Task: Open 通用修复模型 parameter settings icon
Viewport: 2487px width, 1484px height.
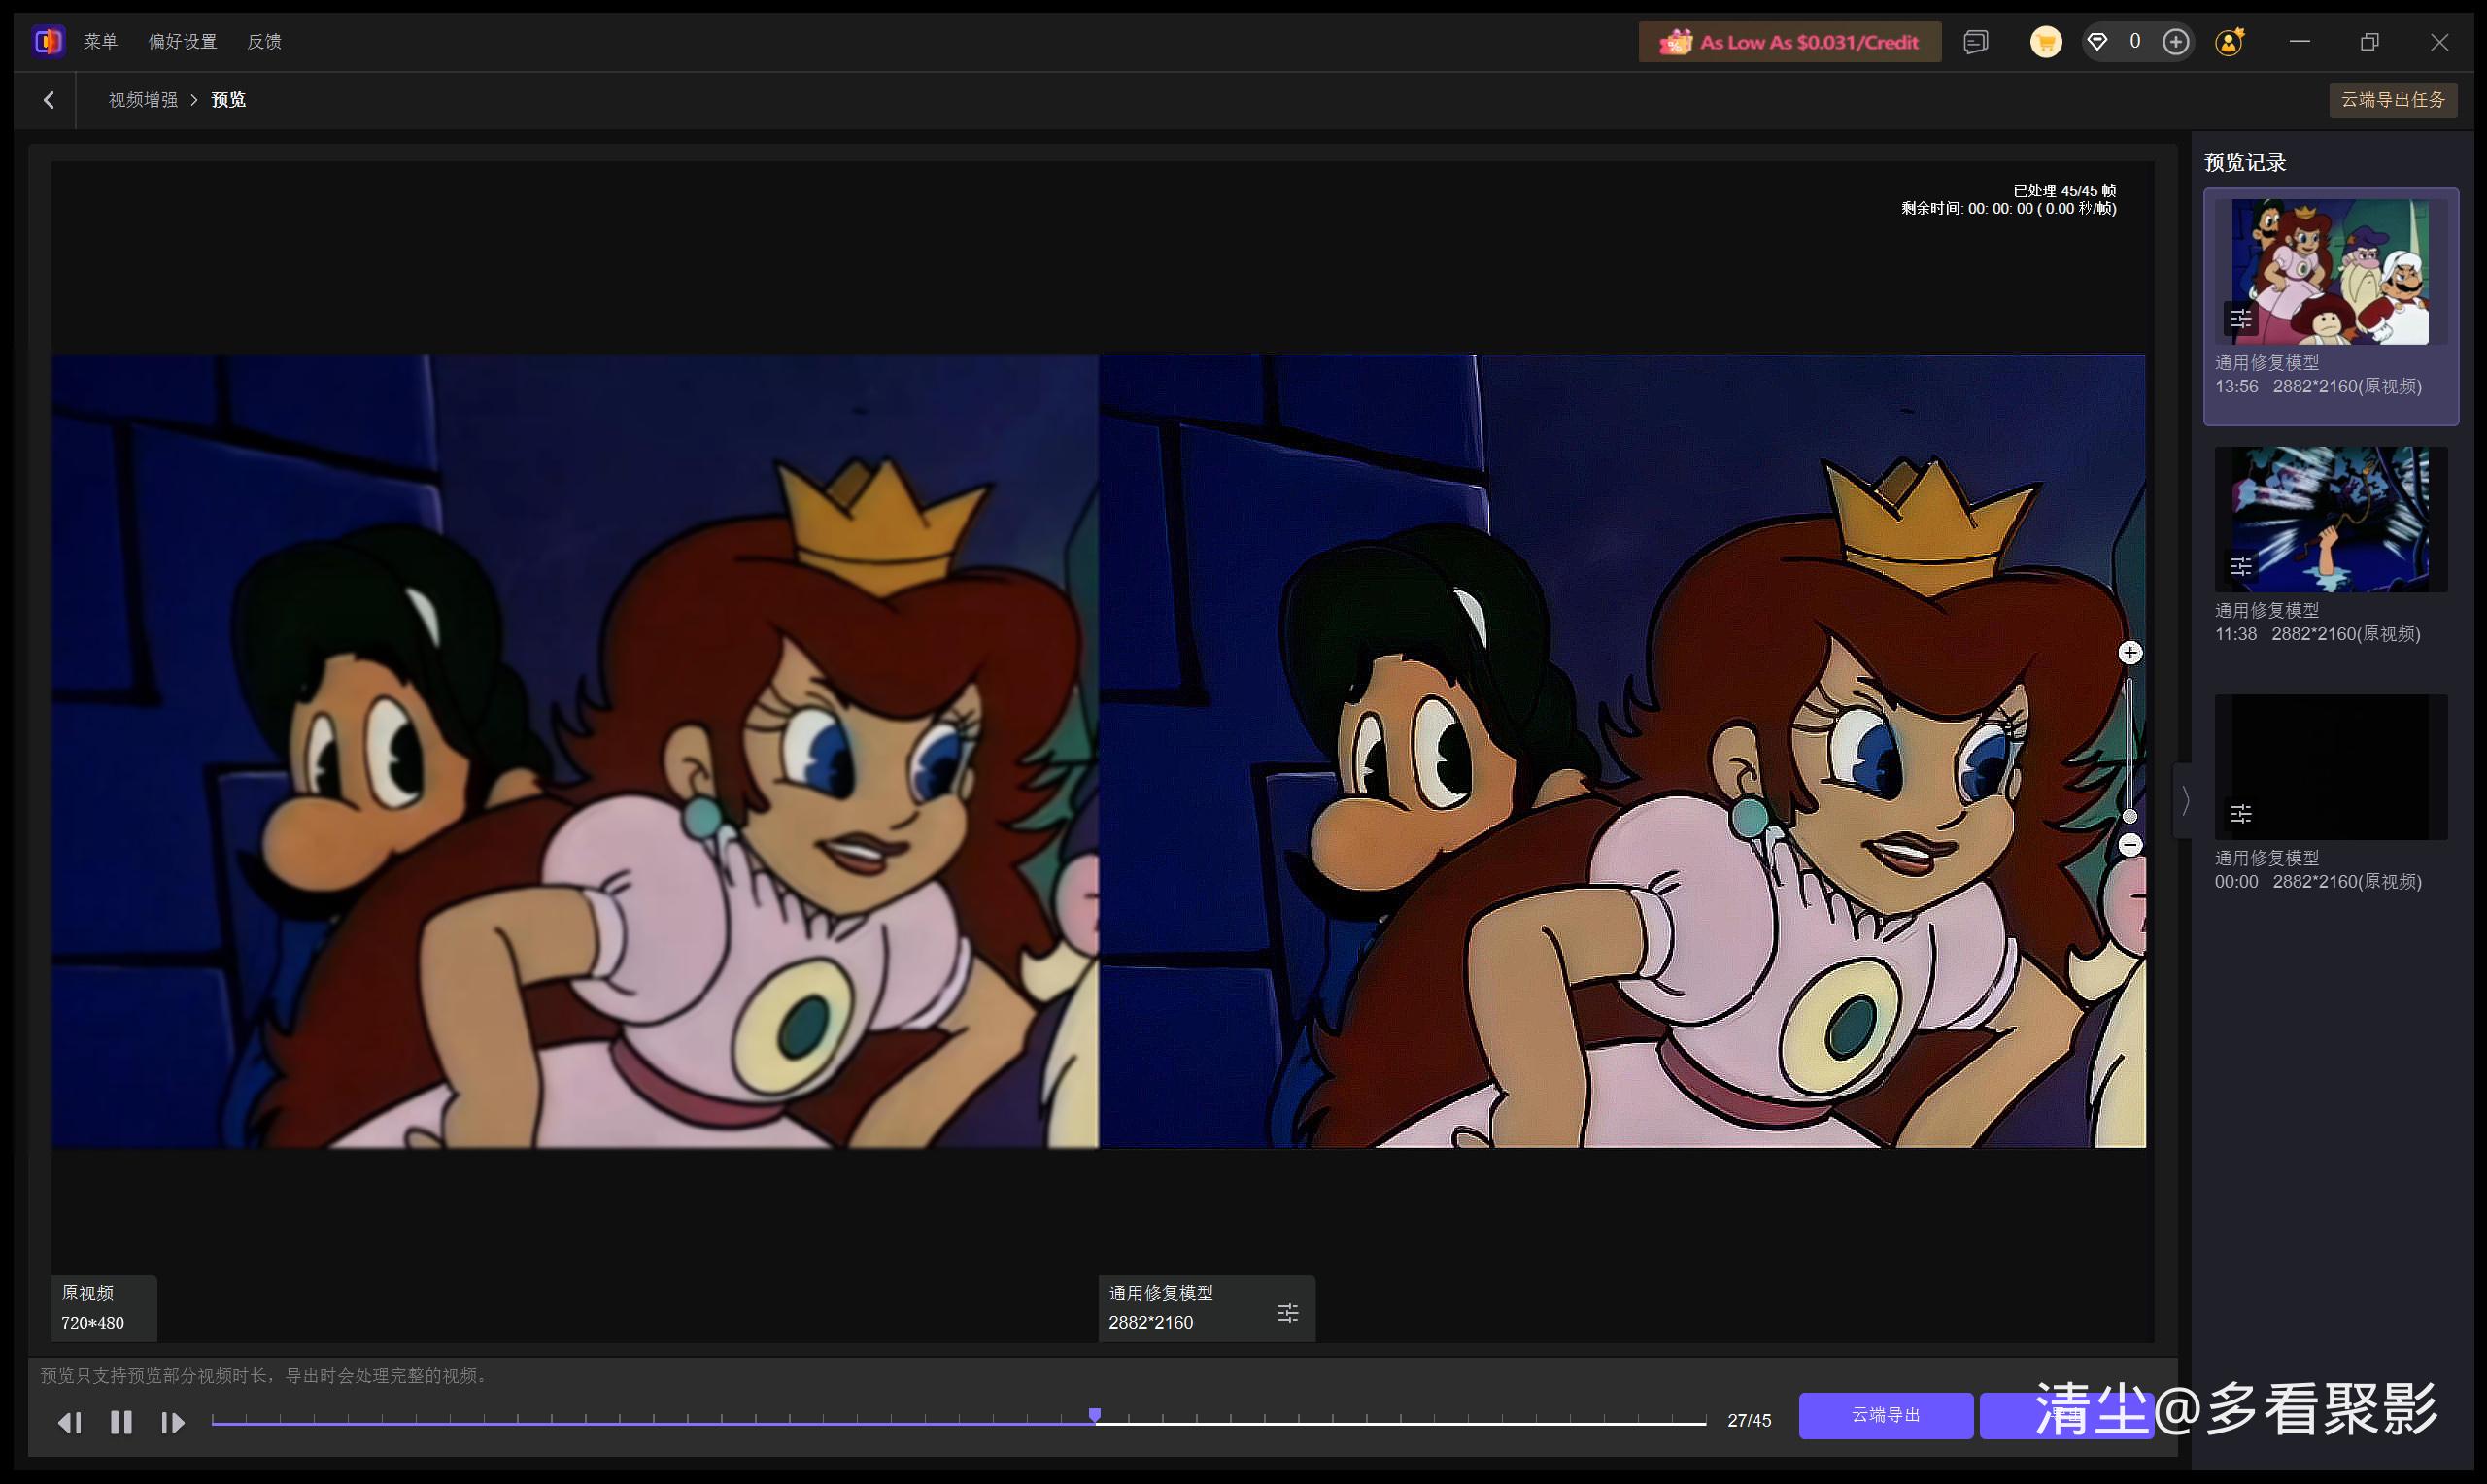Action: point(1288,1313)
